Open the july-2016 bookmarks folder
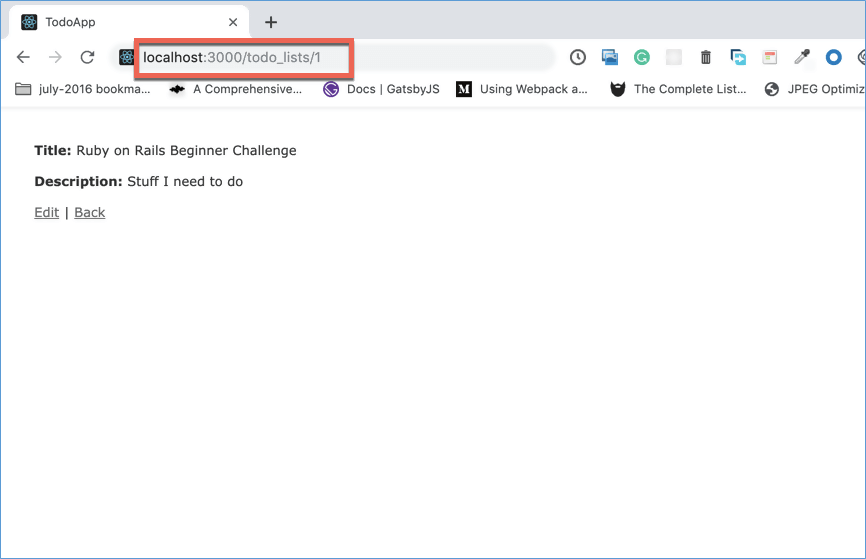Image resolution: width=866 pixels, height=559 pixels. coord(82,89)
